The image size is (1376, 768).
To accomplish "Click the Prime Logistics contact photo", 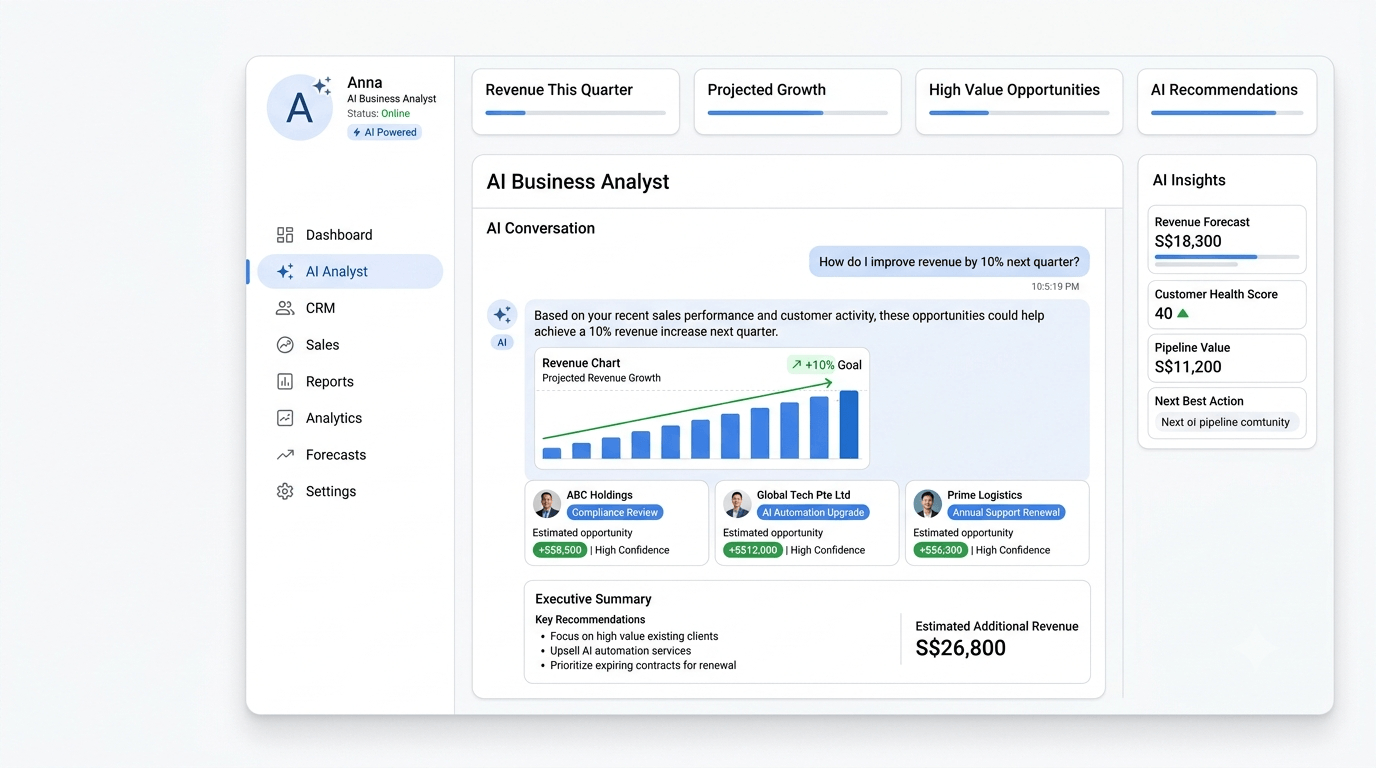I will pos(927,503).
